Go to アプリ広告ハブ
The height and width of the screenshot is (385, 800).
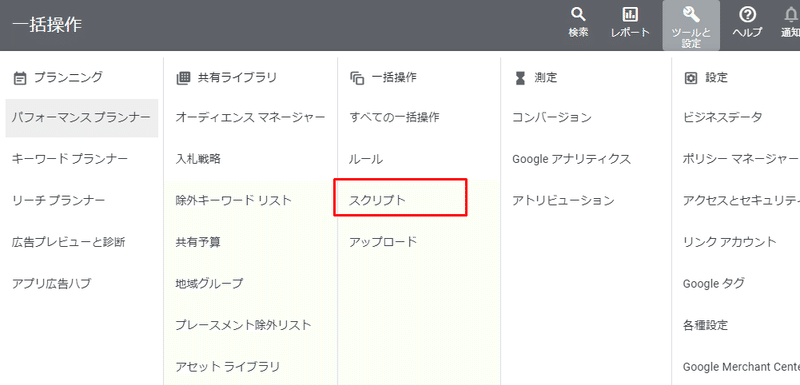click(51, 283)
